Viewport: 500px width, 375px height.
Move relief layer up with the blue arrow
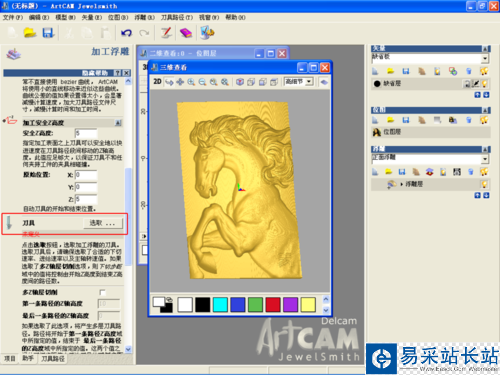tap(478, 195)
